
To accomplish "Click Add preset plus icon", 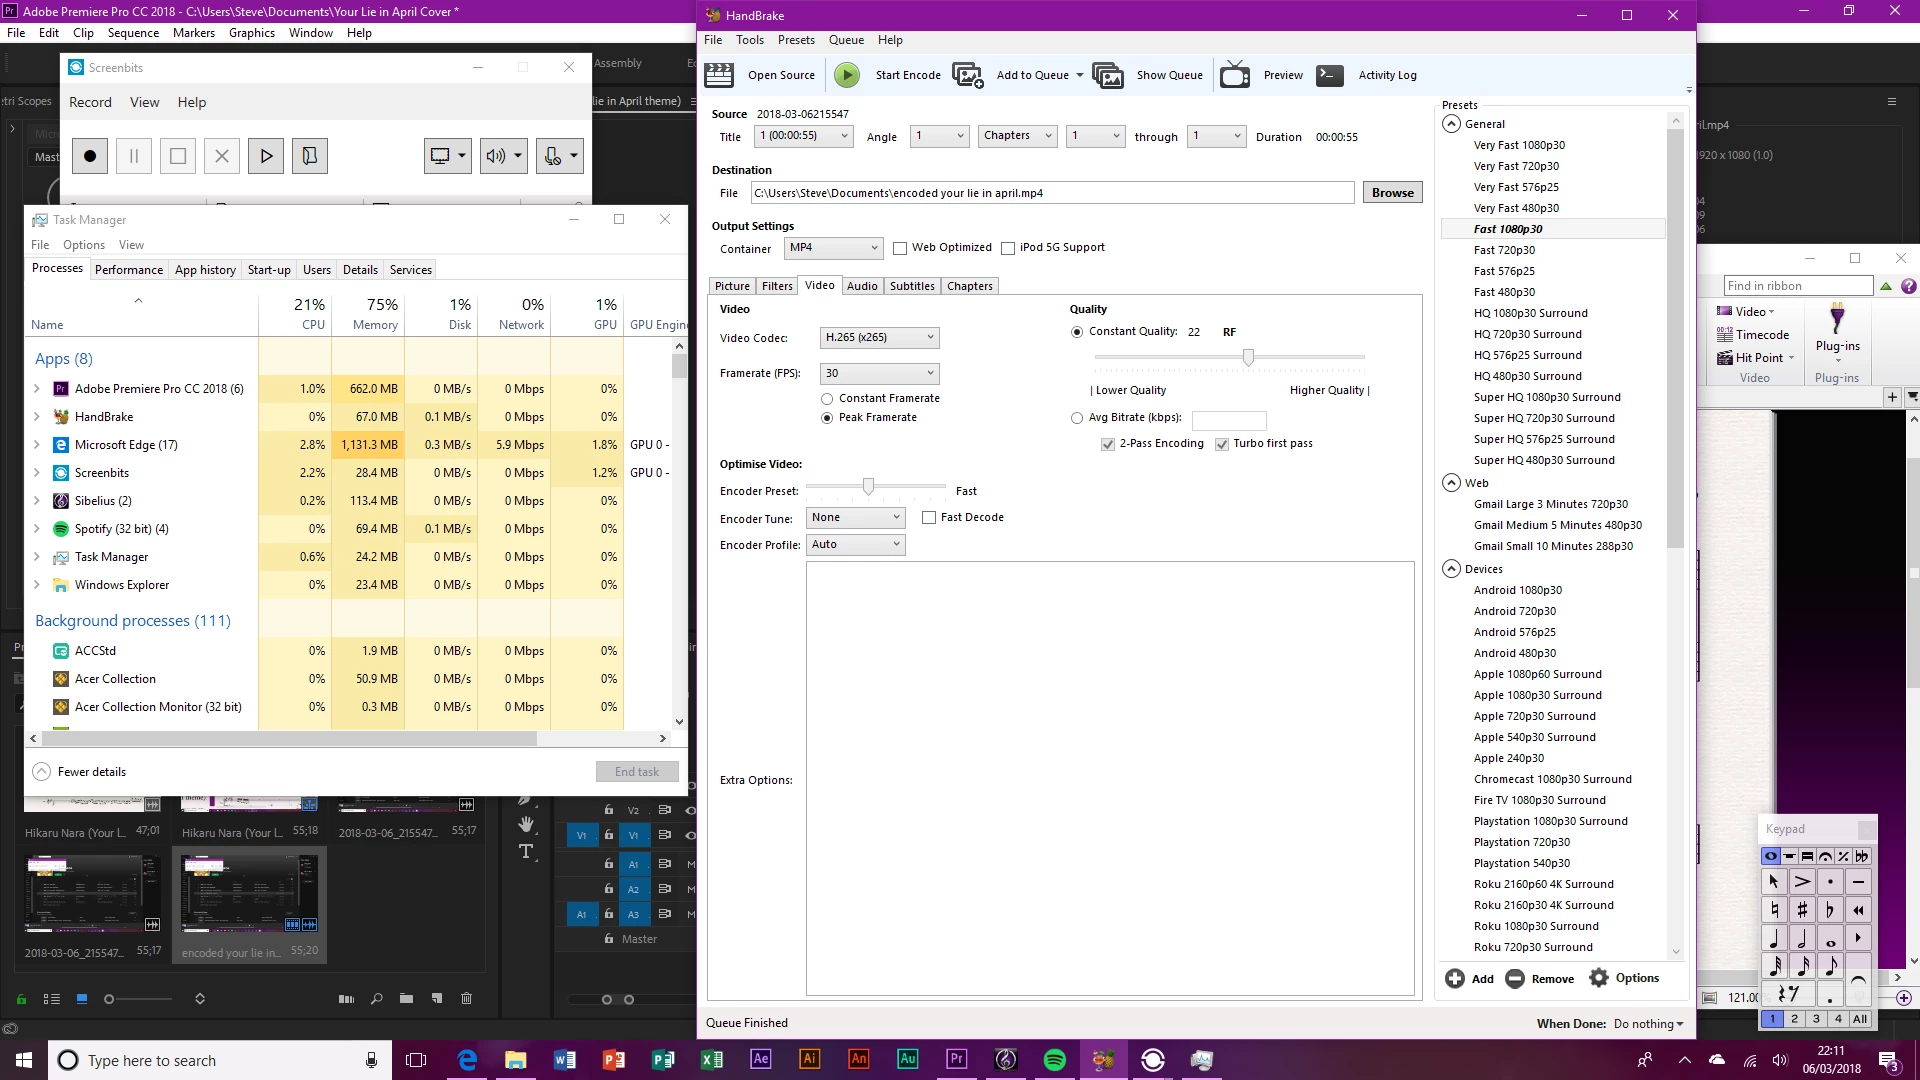I will tap(1455, 979).
